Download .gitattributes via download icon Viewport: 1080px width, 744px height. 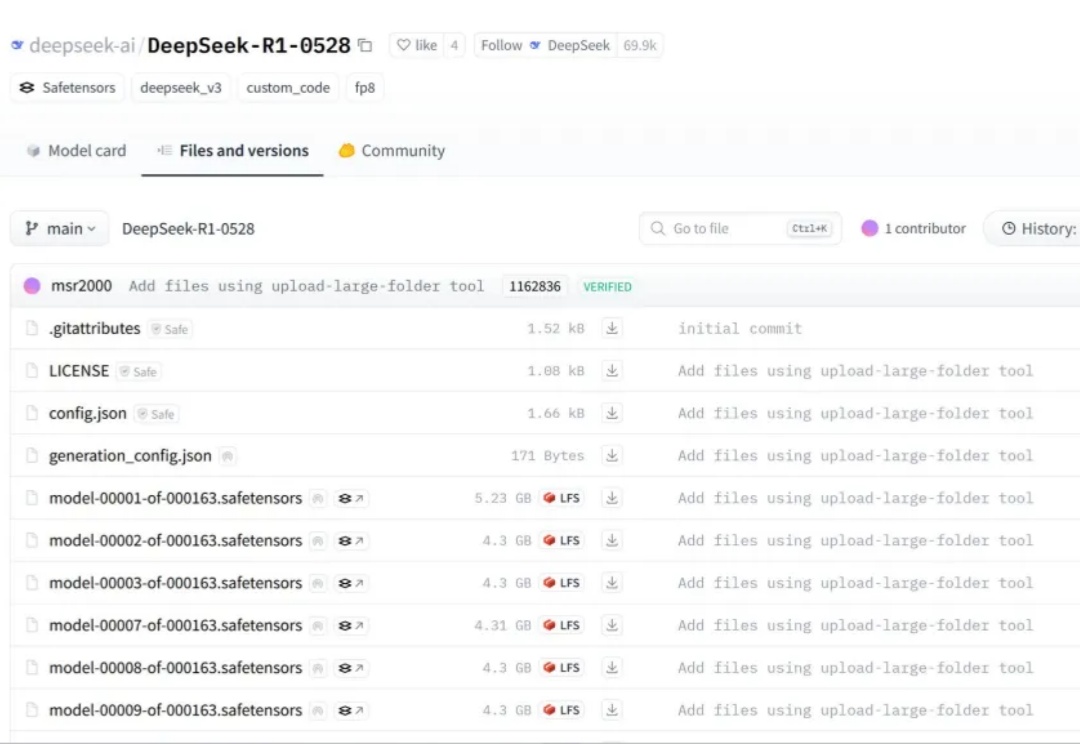point(612,328)
